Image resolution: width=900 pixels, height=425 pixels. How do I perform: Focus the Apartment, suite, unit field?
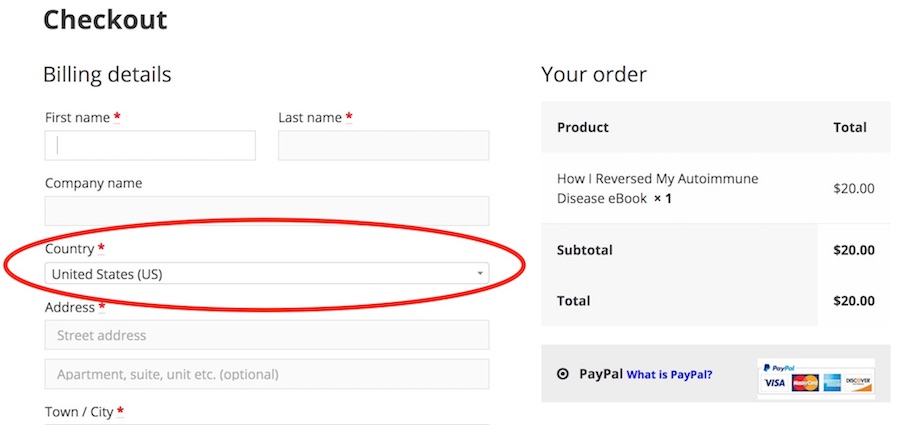tap(267, 374)
